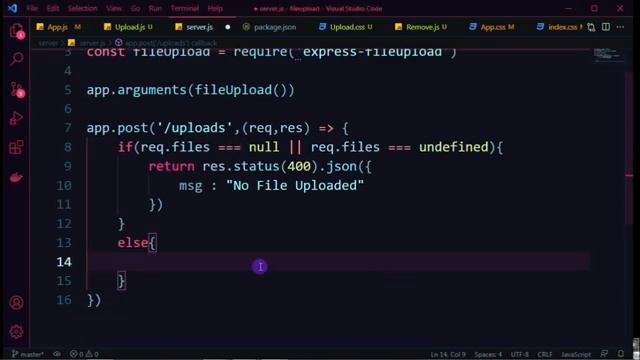Switch to the App.js tab
The width and height of the screenshot is (640, 360).
coord(58,27)
